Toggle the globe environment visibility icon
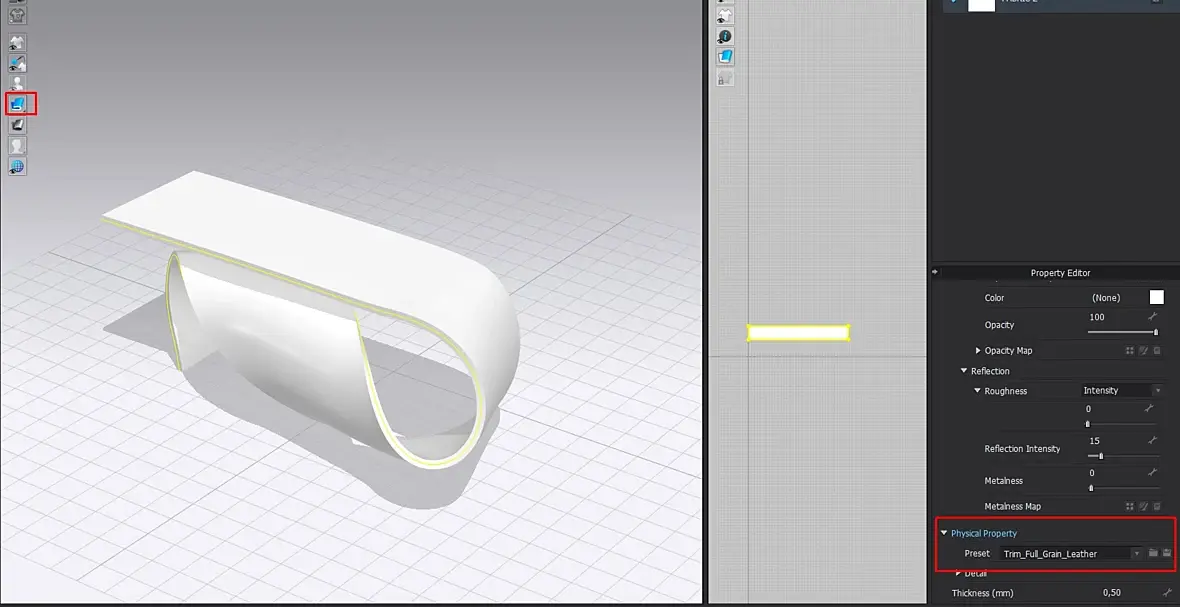 (x=17, y=165)
